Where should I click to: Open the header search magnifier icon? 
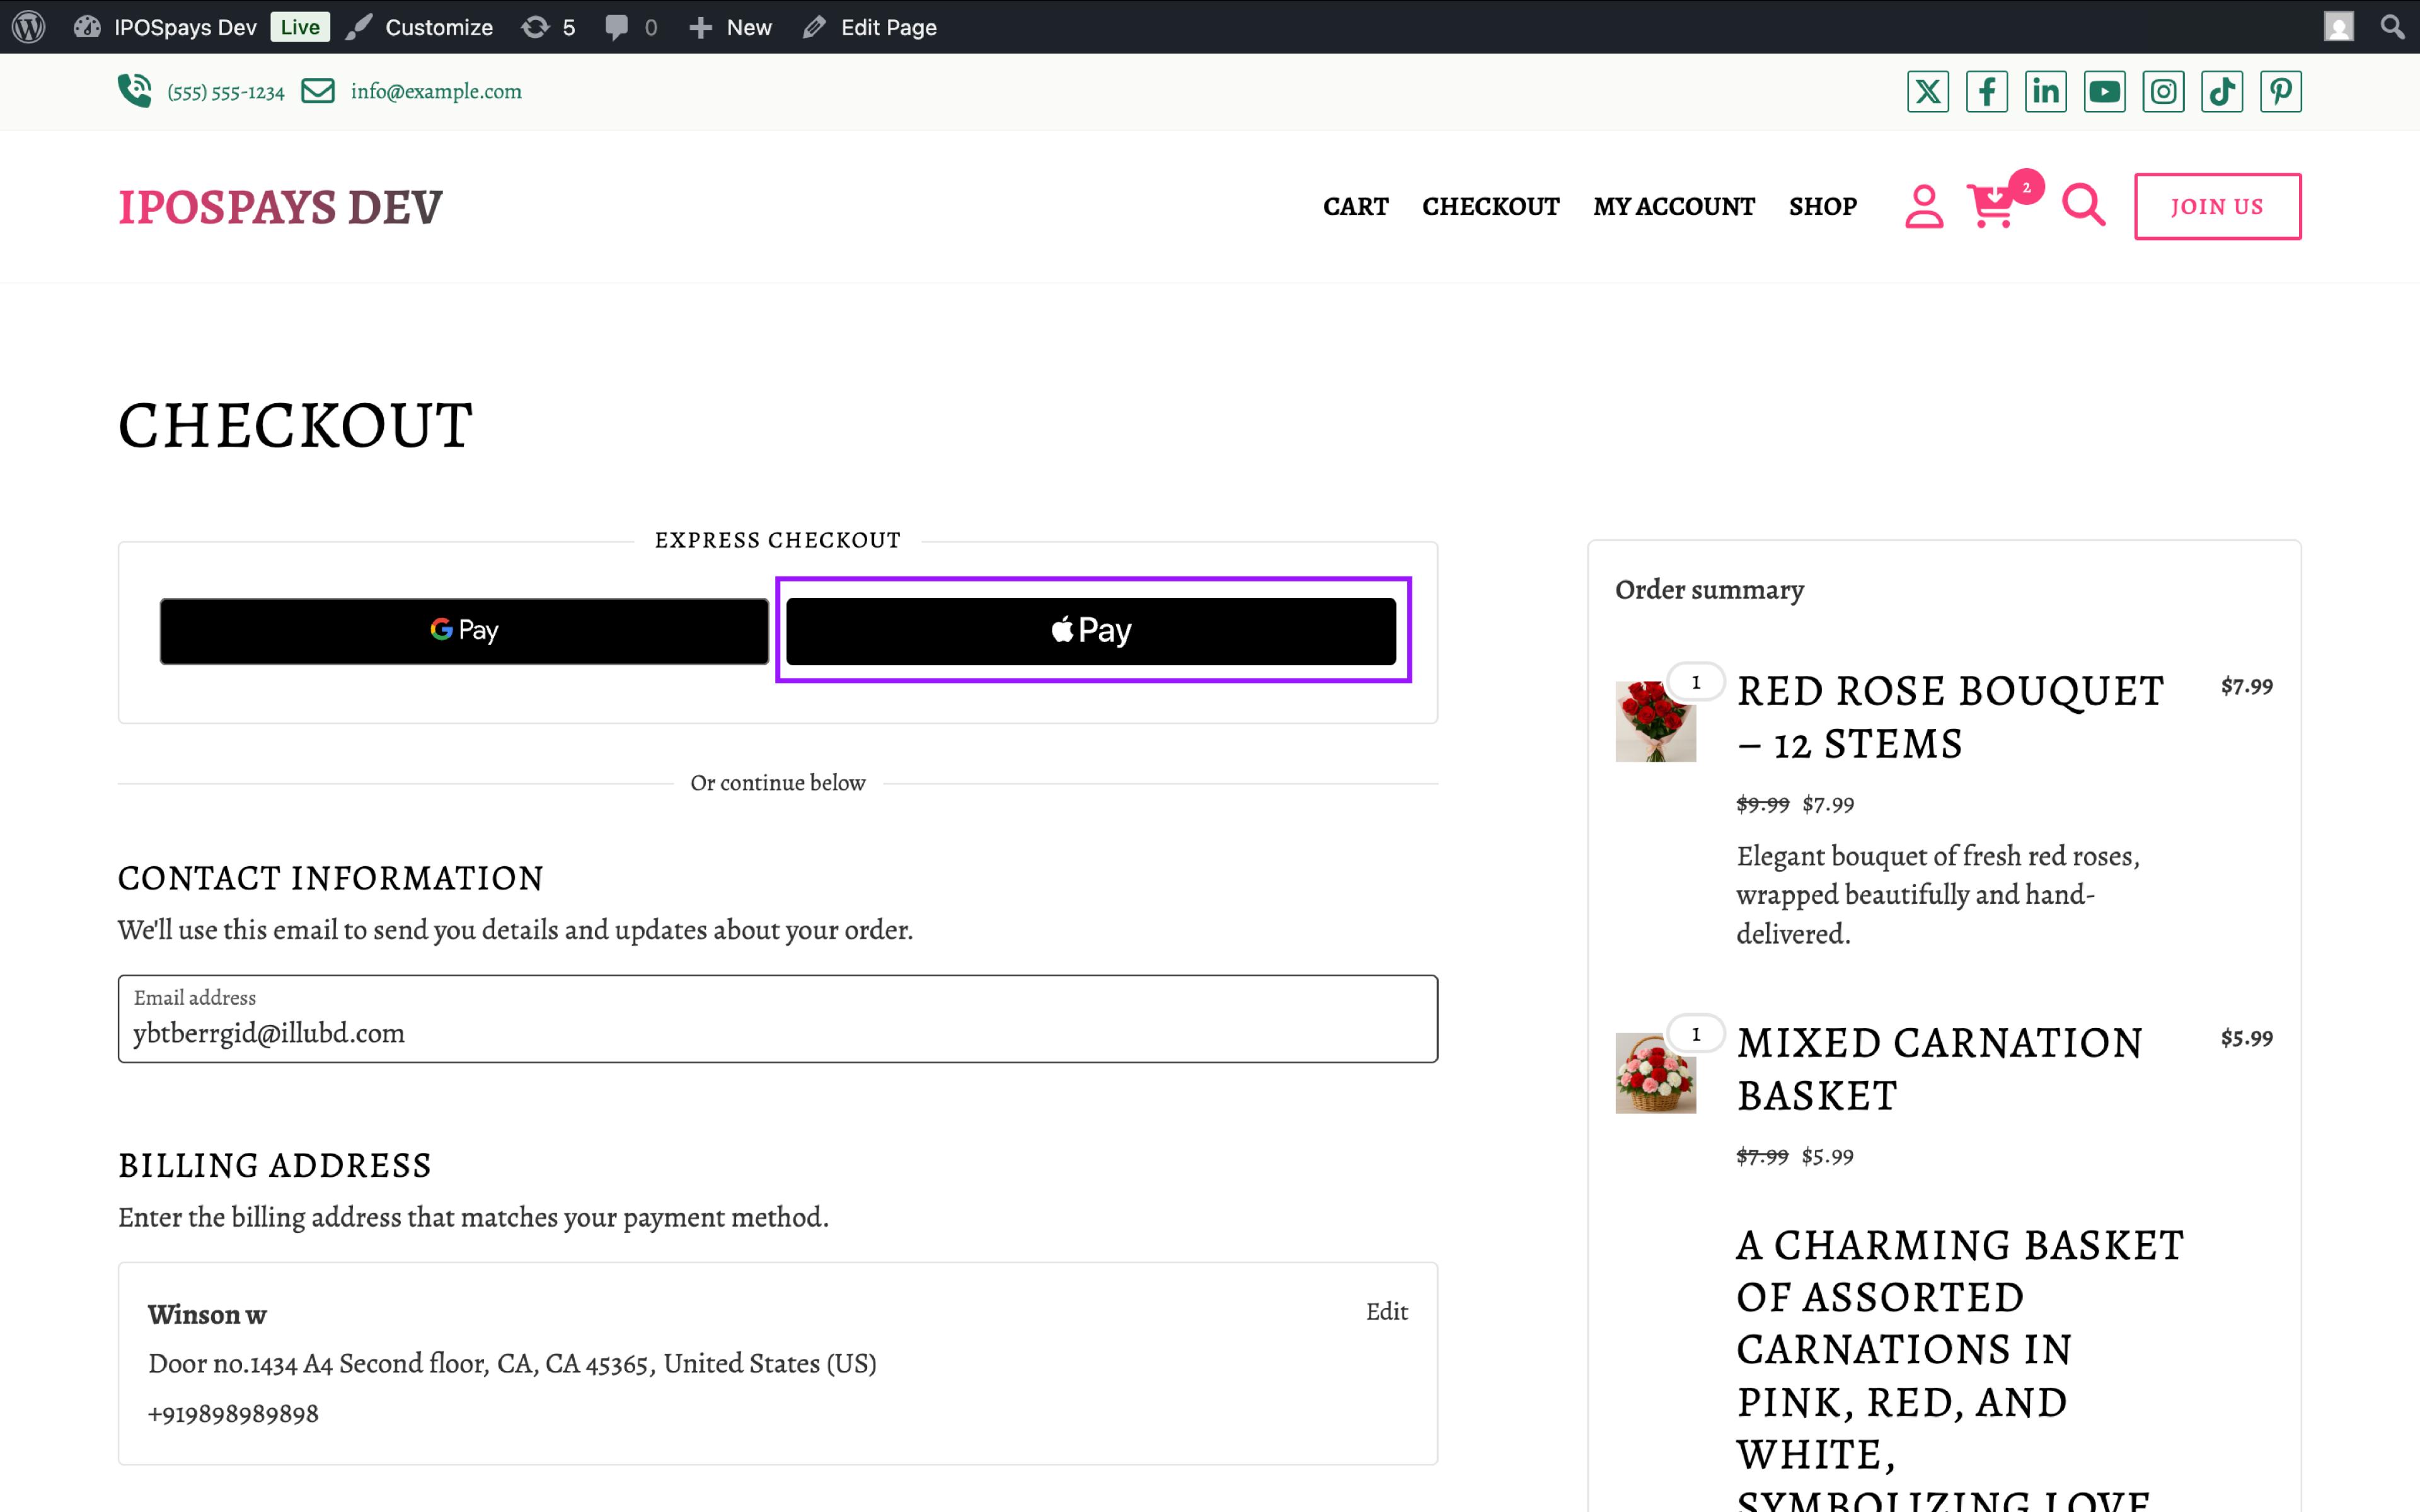click(x=2082, y=206)
